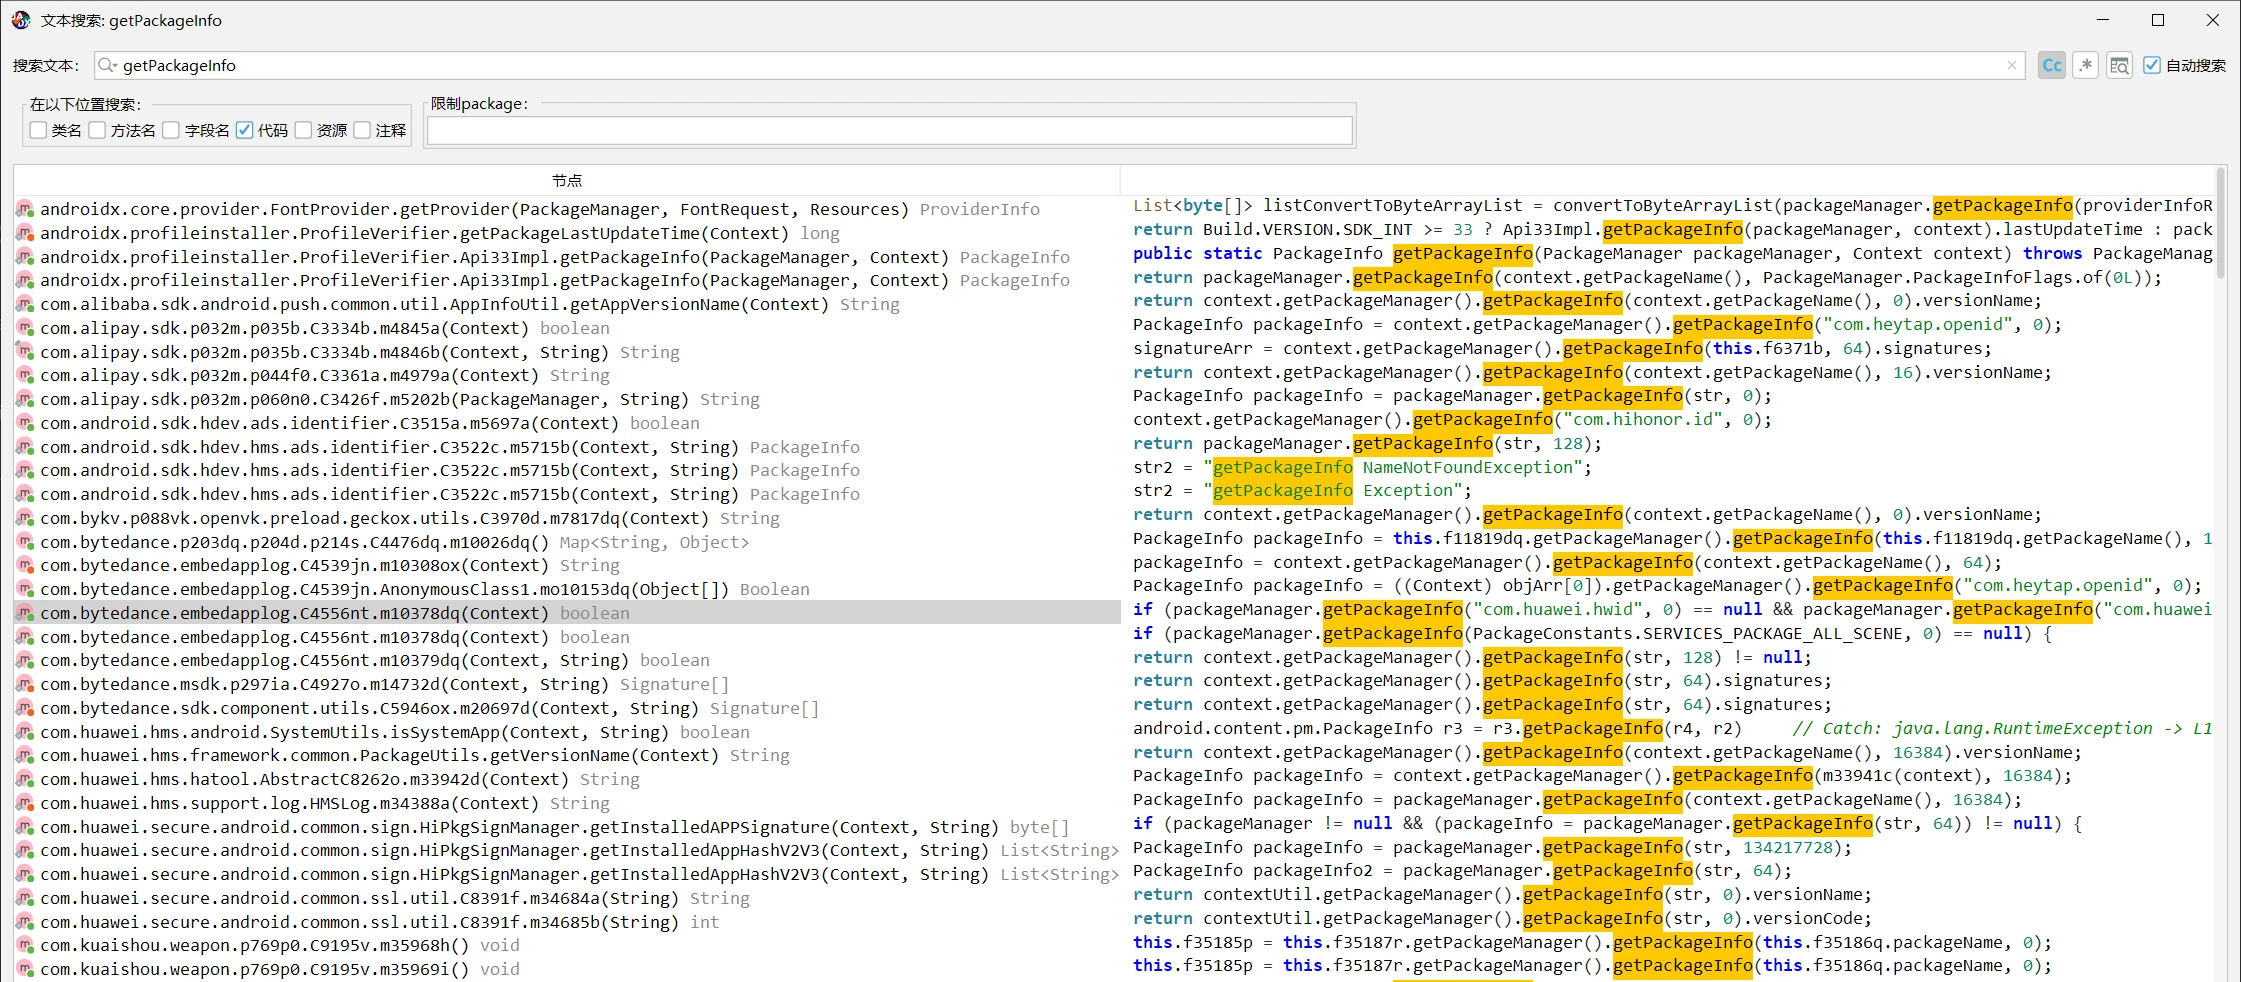
Task: Toggle the case-sensitive Cc button
Action: (2052, 66)
